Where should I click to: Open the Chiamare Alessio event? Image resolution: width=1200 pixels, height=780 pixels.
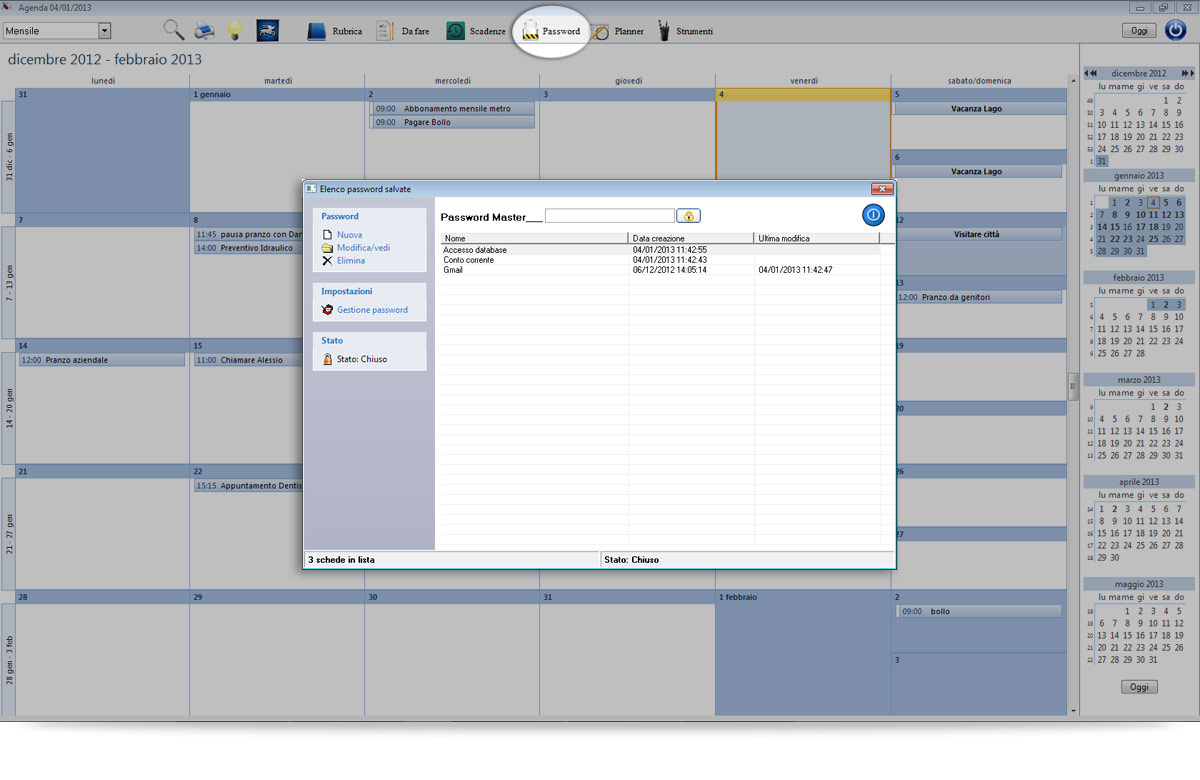coord(249,360)
